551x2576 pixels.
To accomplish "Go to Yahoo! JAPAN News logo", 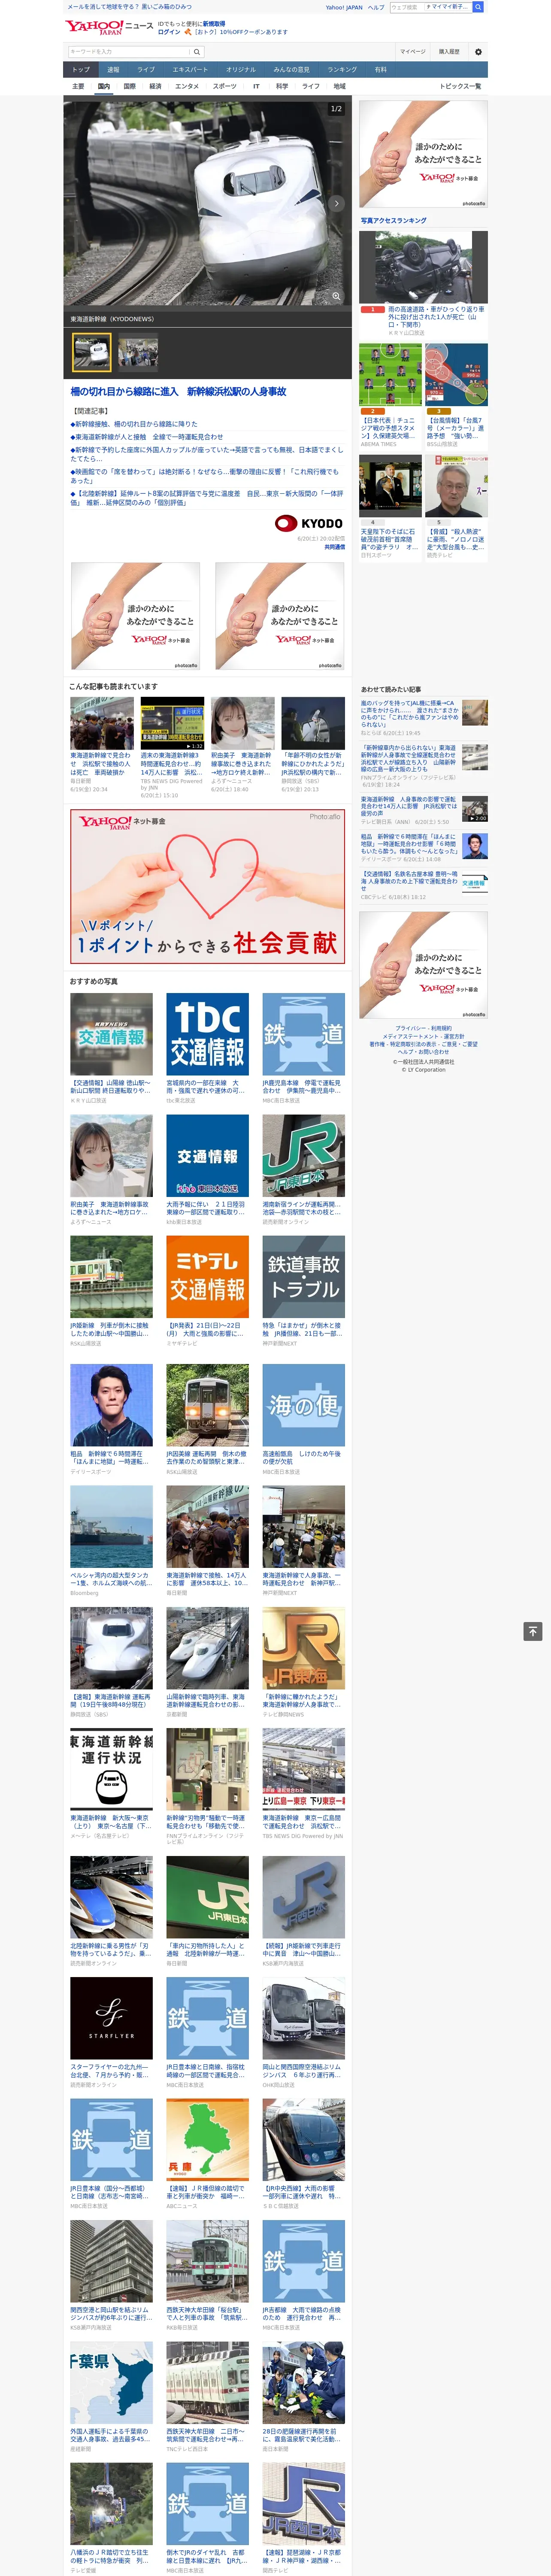I will pos(109,27).
